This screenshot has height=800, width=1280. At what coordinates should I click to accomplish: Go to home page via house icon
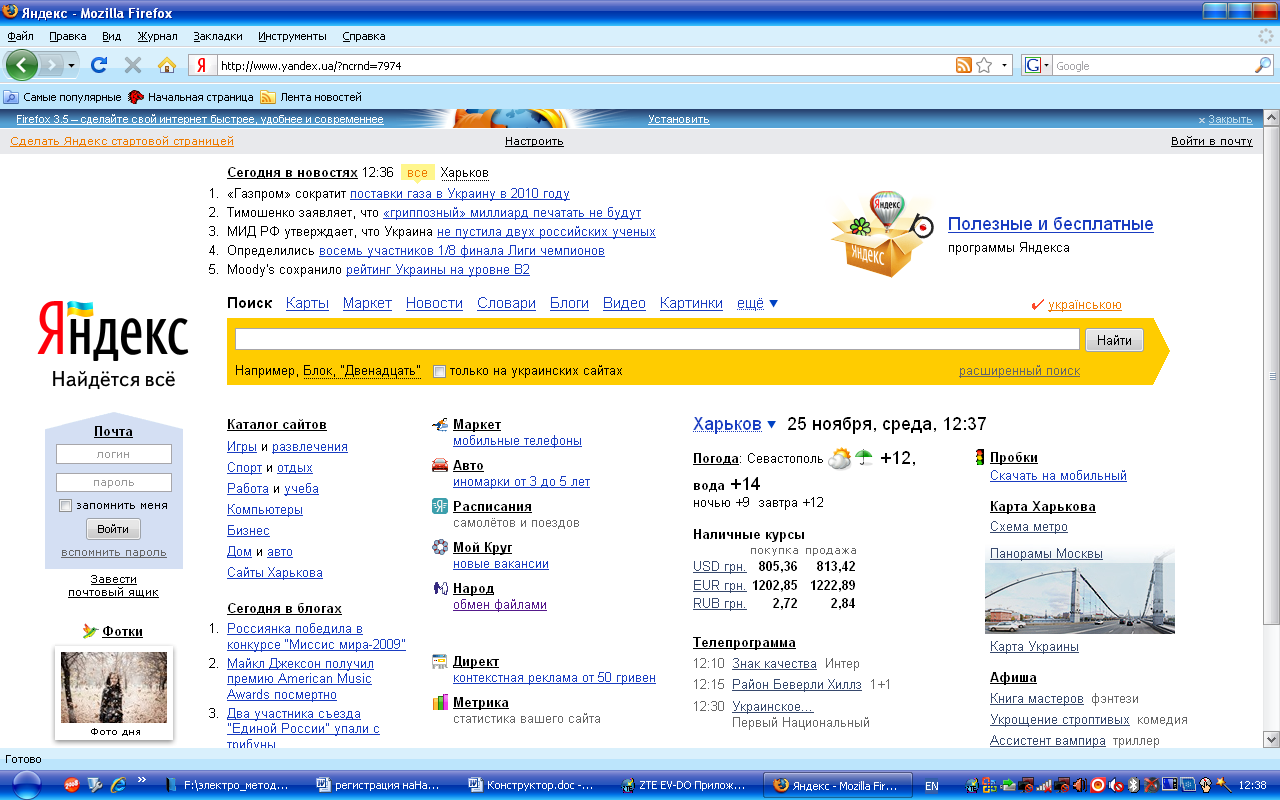(167, 65)
